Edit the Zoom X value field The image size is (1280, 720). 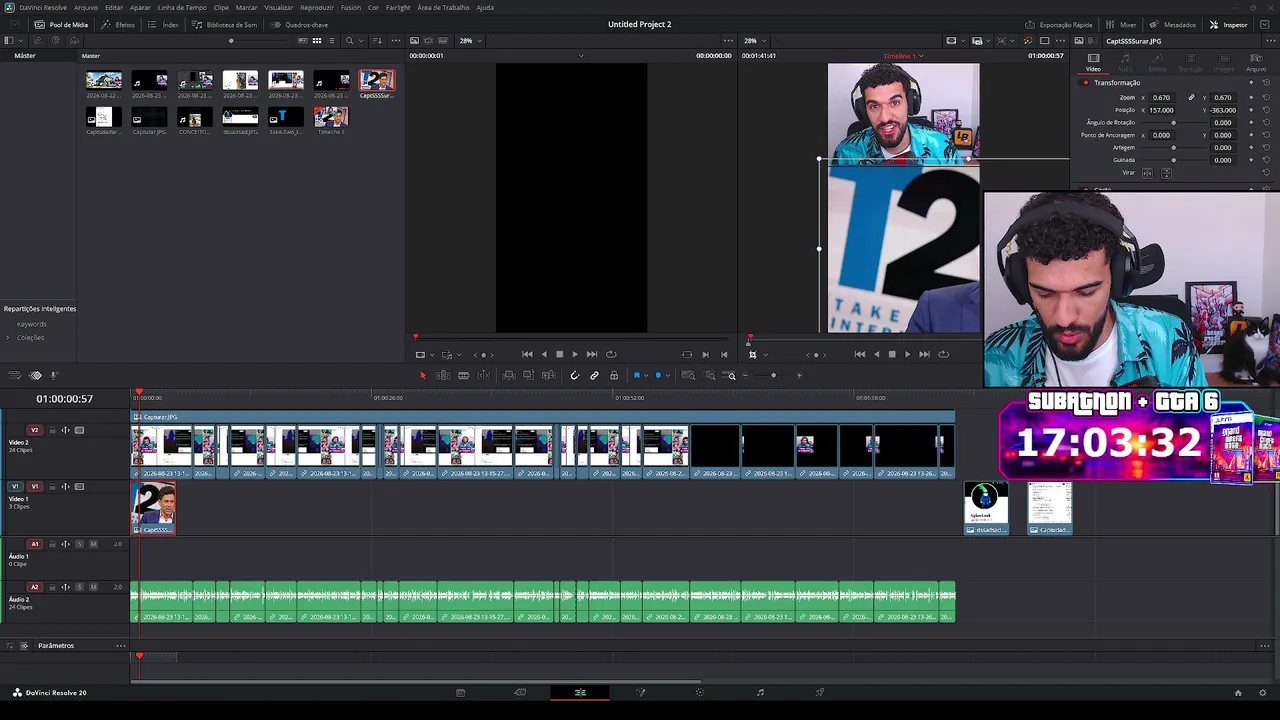1161,98
